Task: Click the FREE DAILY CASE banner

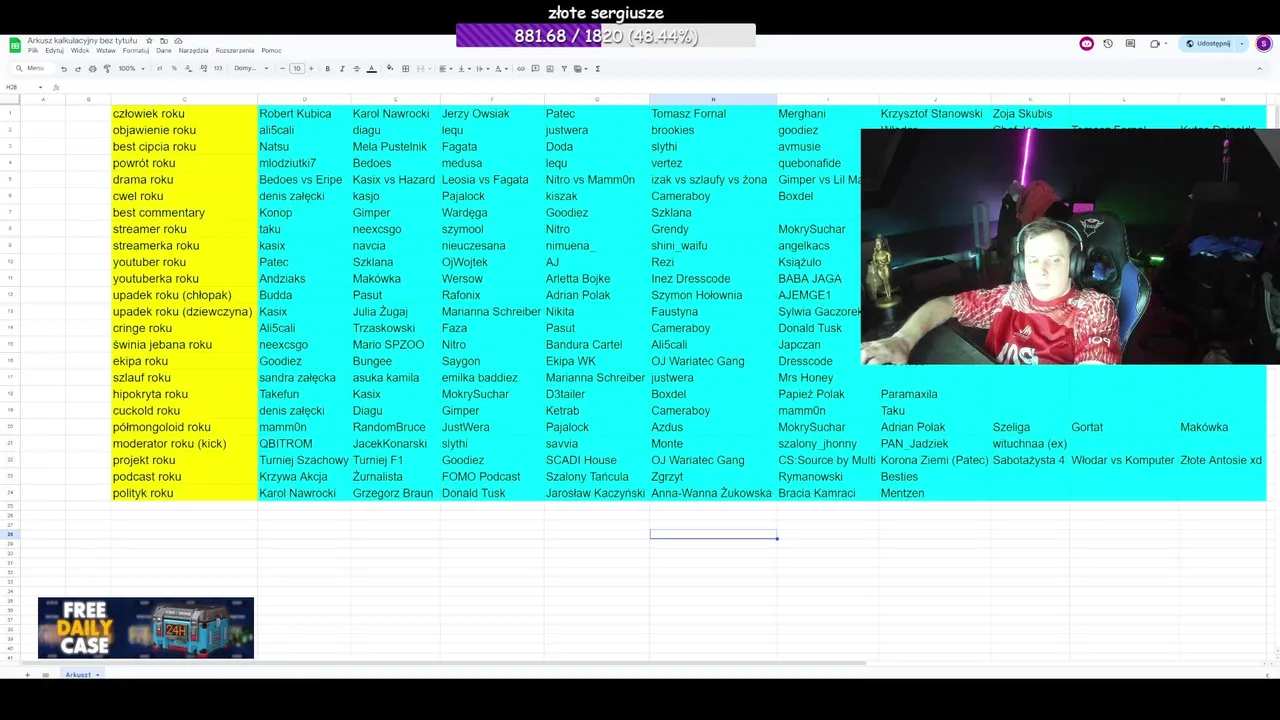Action: (x=146, y=628)
